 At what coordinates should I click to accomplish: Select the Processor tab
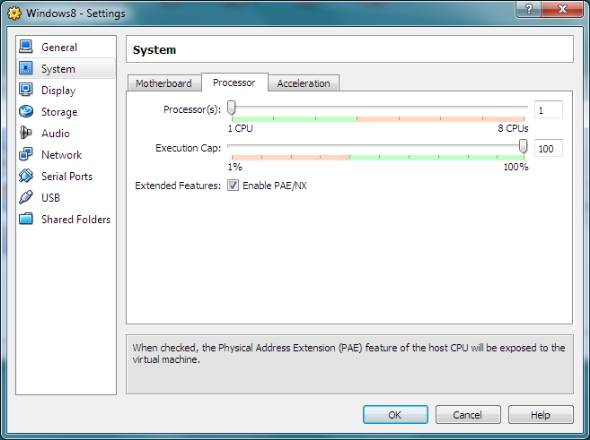click(x=234, y=82)
